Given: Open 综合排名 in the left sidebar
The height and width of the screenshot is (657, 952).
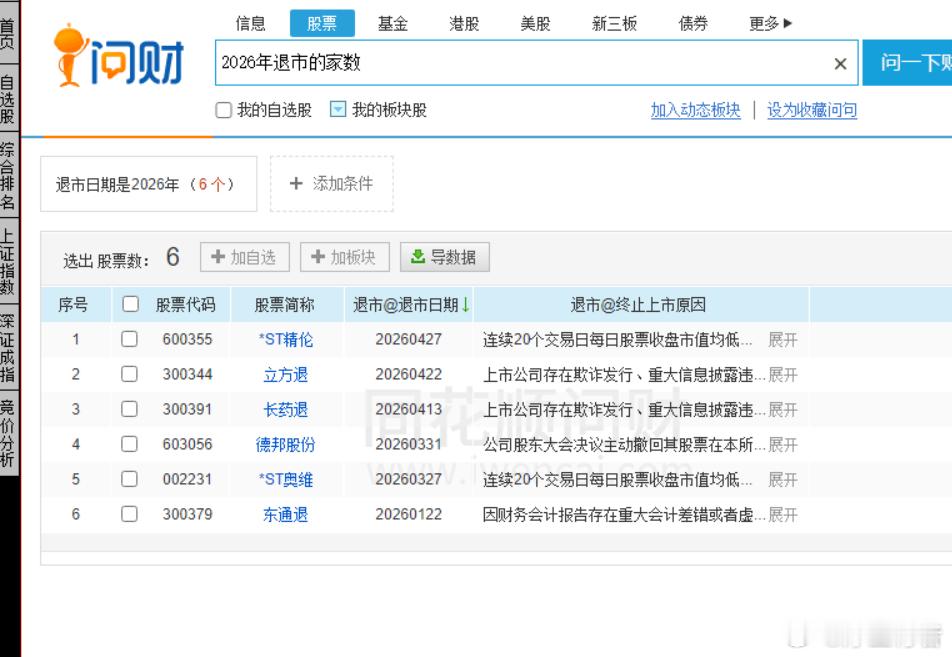Looking at the screenshot, I should point(8,175).
